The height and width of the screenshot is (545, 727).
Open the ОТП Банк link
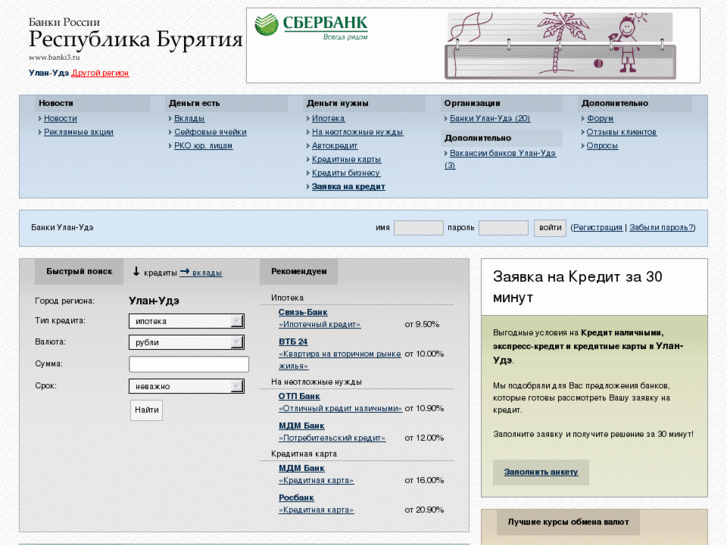(x=299, y=397)
